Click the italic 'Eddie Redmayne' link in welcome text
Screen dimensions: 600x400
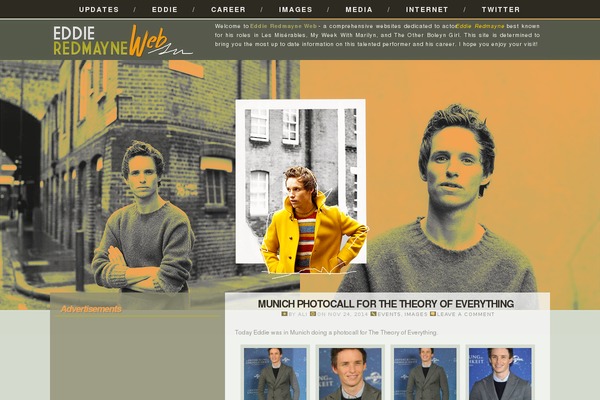click(x=480, y=26)
